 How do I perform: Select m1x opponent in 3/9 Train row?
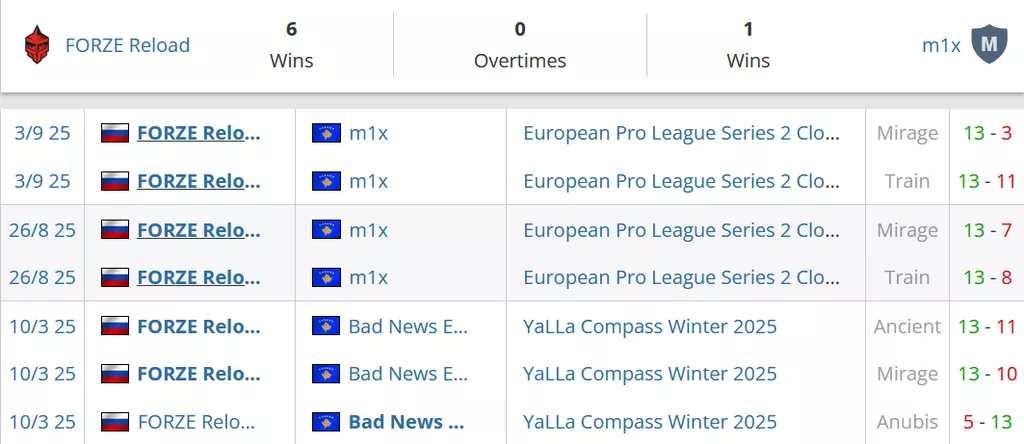tap(368, 181)
